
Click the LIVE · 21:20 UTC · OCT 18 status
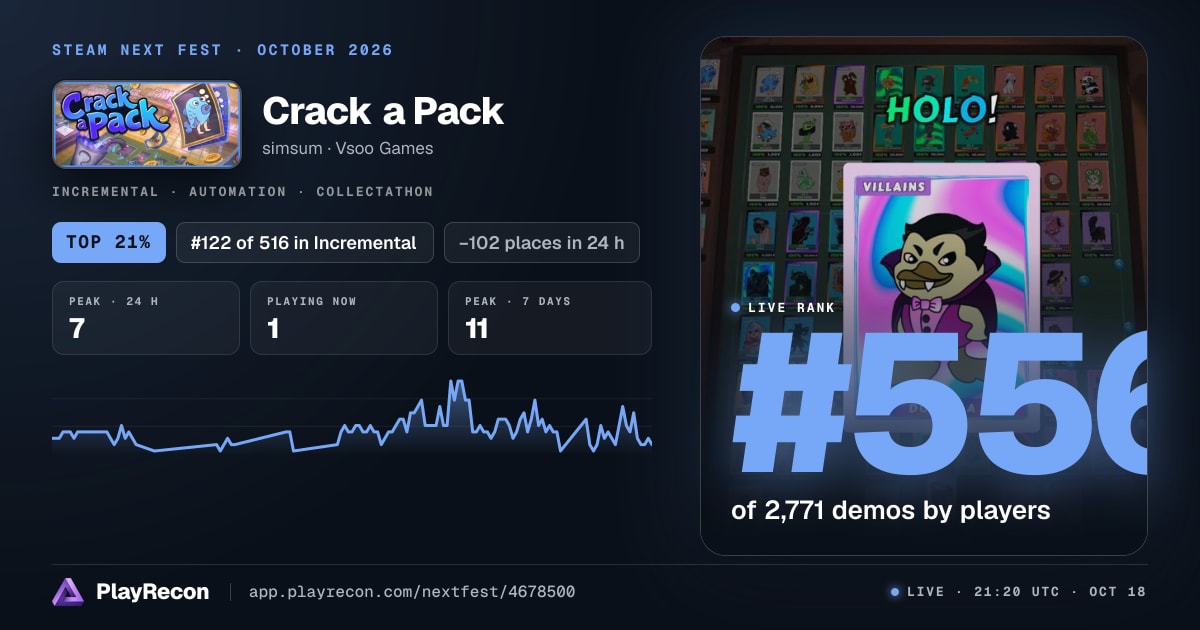tap(1018, 592)
